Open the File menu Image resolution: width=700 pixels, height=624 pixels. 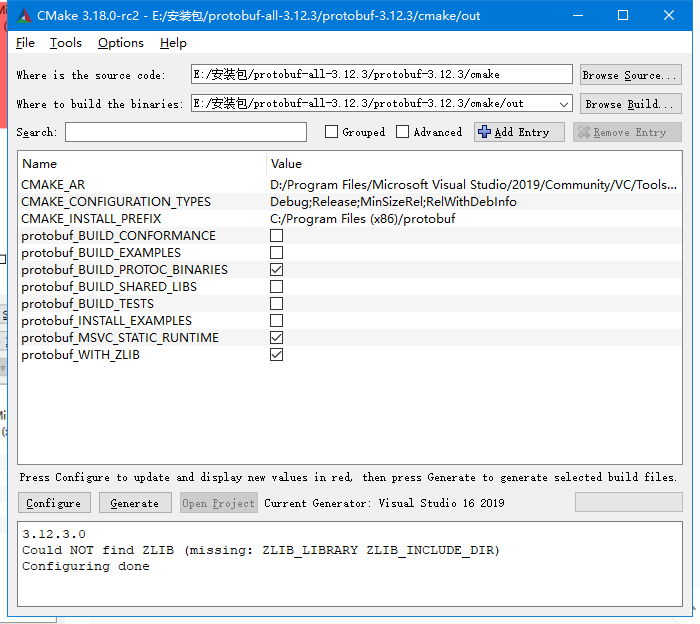tap(25, 43)
